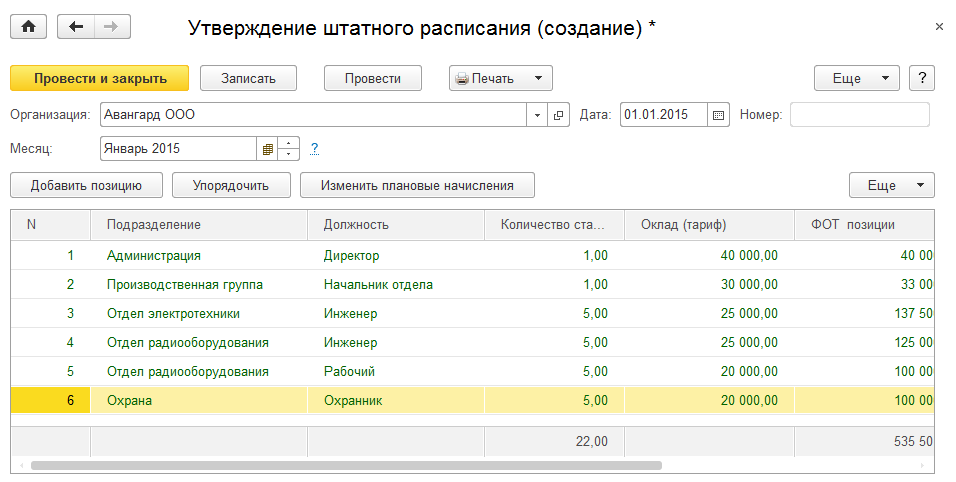The height and width of the screenshot is (482, 956).
Task: Open the date calendar picker icon
Action: (718, 115)
